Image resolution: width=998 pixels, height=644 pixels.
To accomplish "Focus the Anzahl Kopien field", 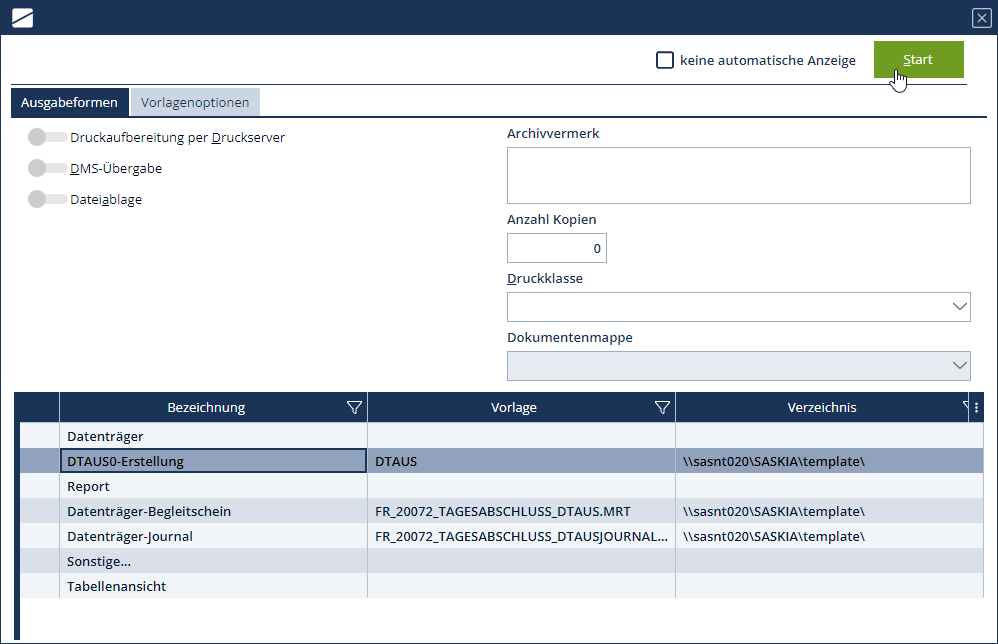I will [556, 248].
